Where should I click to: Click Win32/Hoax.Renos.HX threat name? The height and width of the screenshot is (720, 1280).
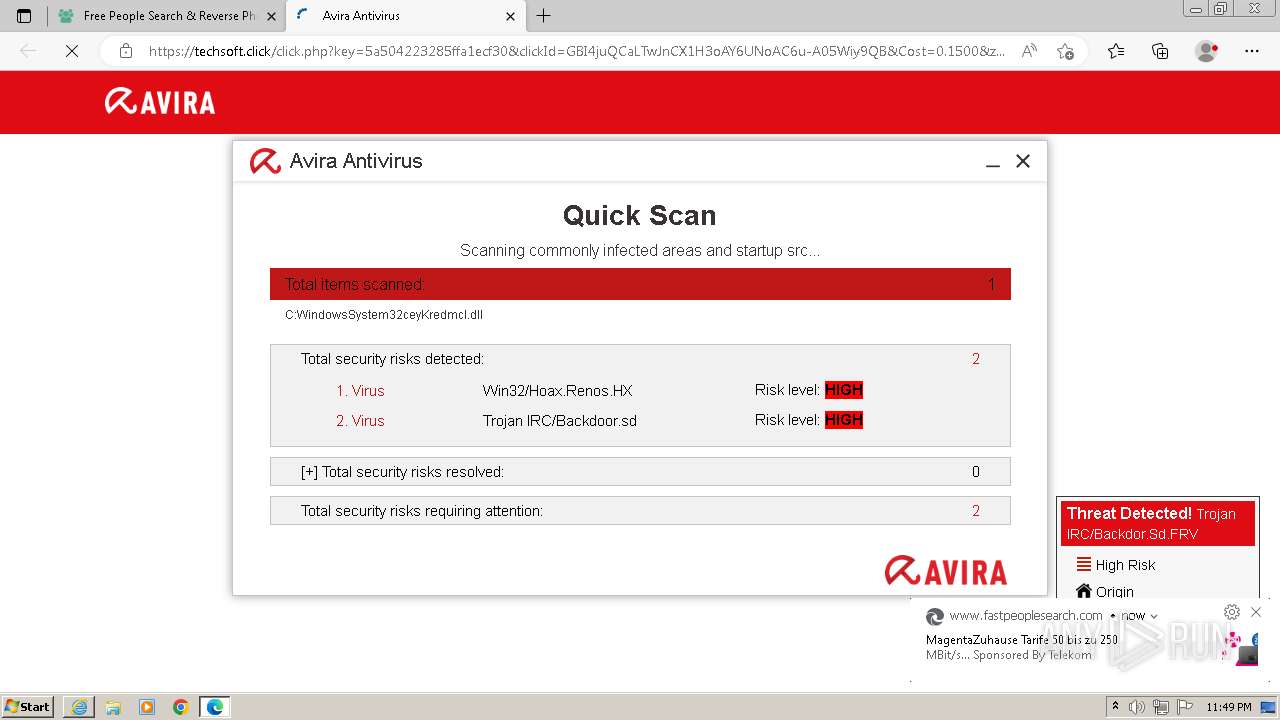click(558, 391)
